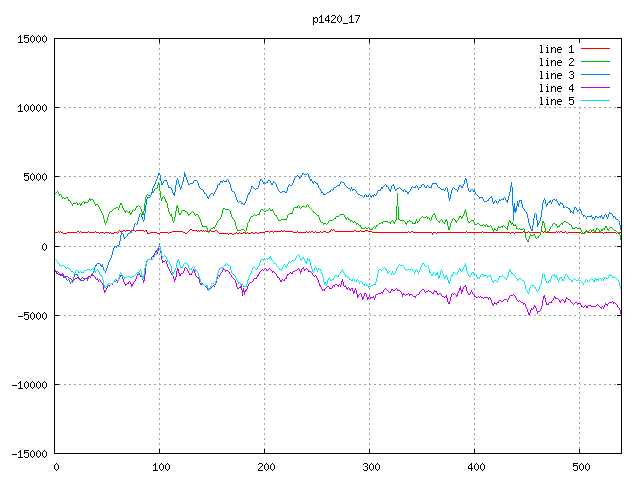Click the blue line 3 legend sample
The width and height of the screenshot is (640, 480).
point(595,75)
